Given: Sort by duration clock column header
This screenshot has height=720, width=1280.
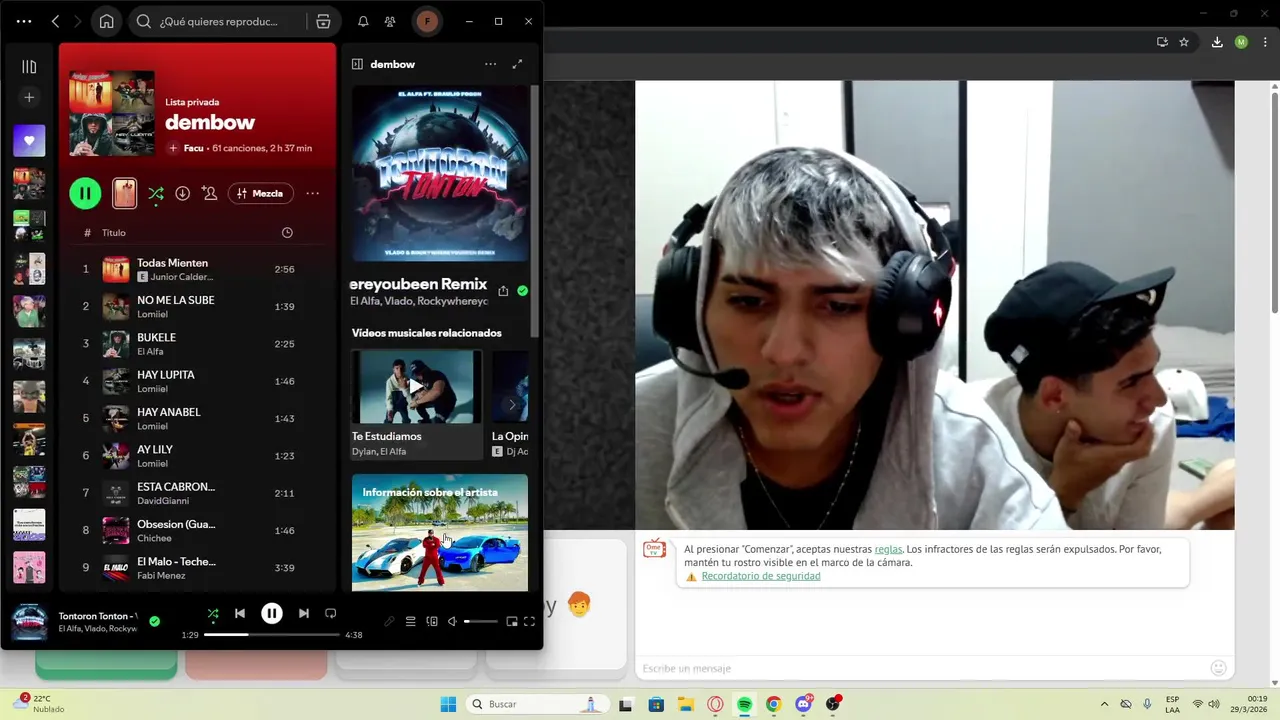Looking at the screenshot, I should coord(287,233).
